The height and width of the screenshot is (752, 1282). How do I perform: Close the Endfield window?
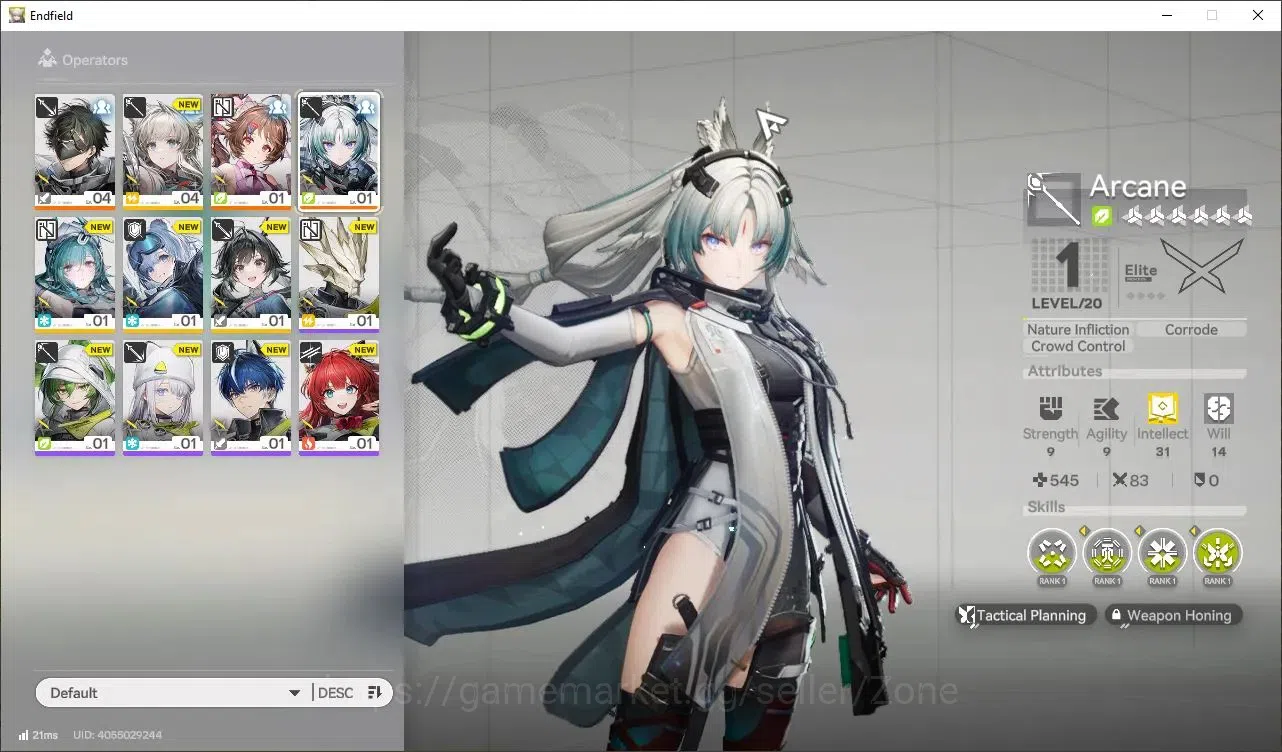point(1258,15)
